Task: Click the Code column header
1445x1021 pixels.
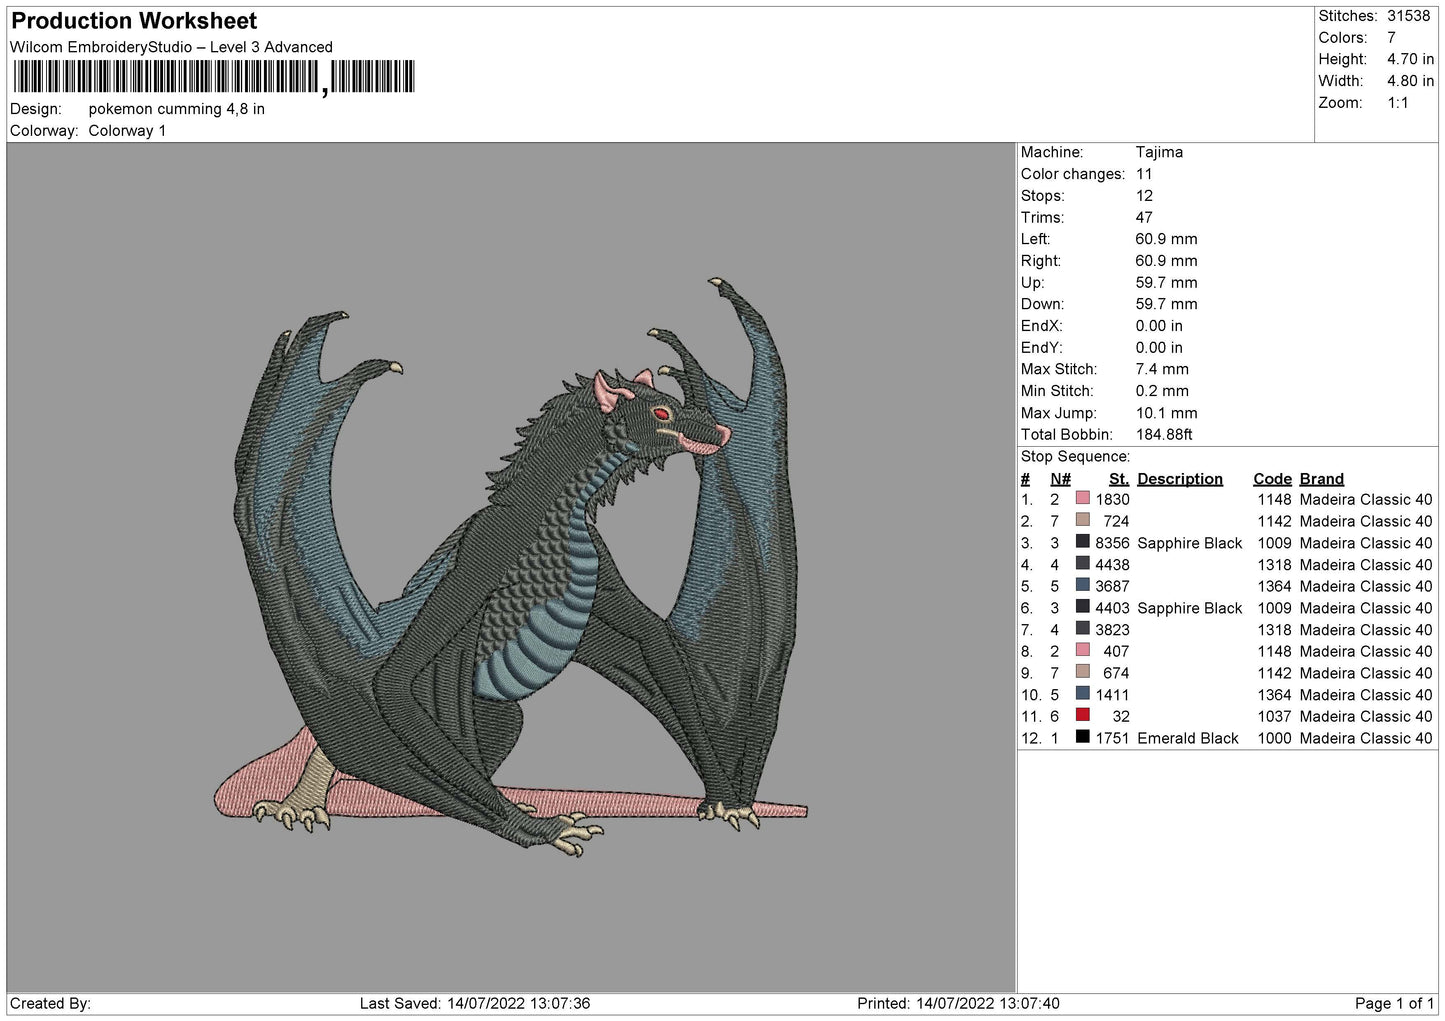Action: pos(1272,478)
